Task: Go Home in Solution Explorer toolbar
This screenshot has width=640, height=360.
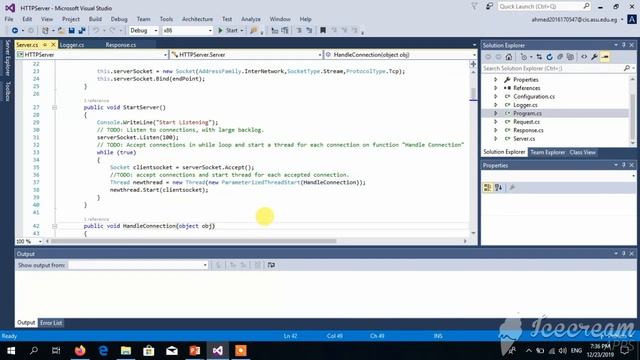Action: pyautogui.click(x=509, y=57)
